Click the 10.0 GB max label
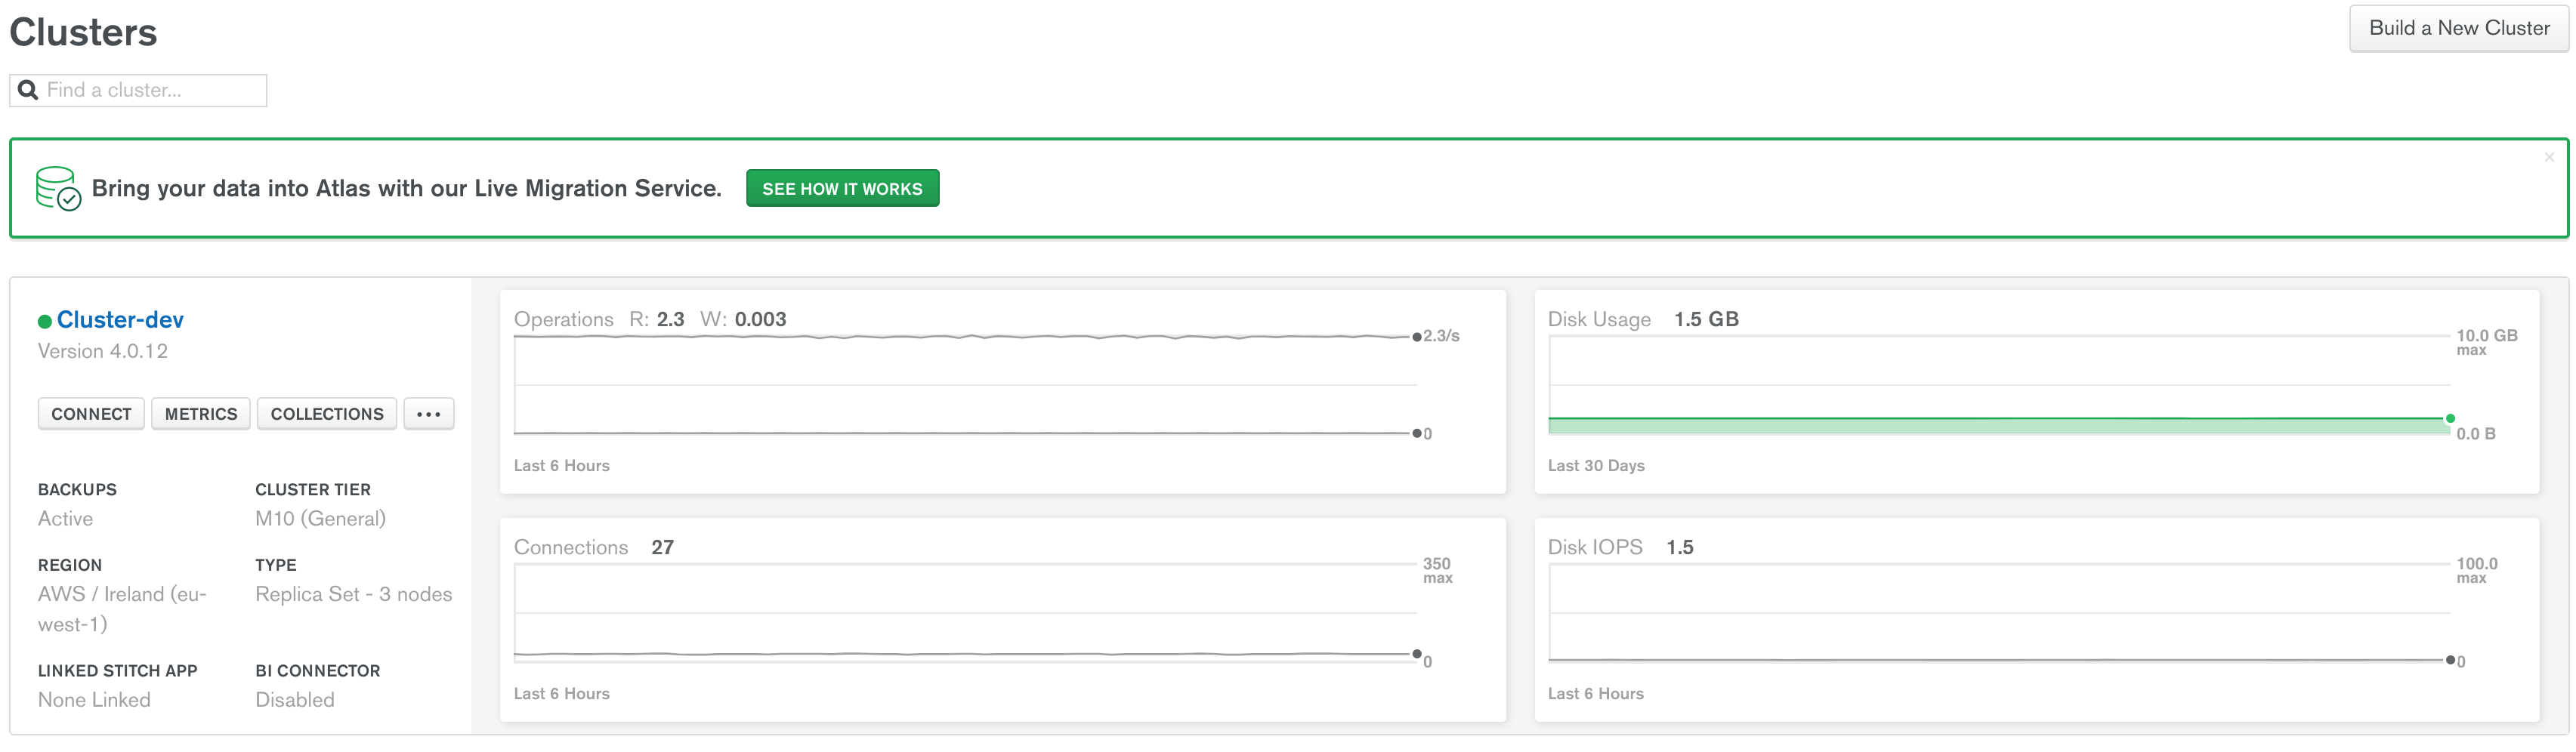Image resolution: width=2576 pixels, height=752 pixels. [x=2486, y=342]
